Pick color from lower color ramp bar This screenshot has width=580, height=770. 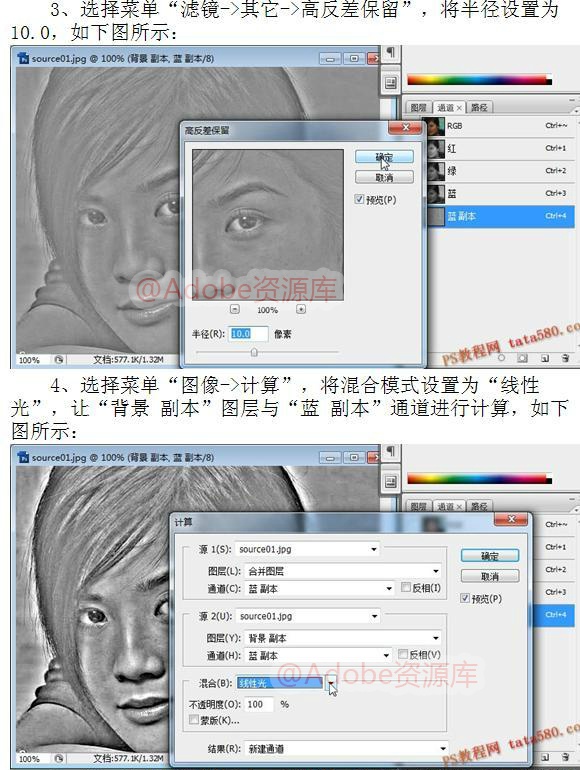[479, 479]
